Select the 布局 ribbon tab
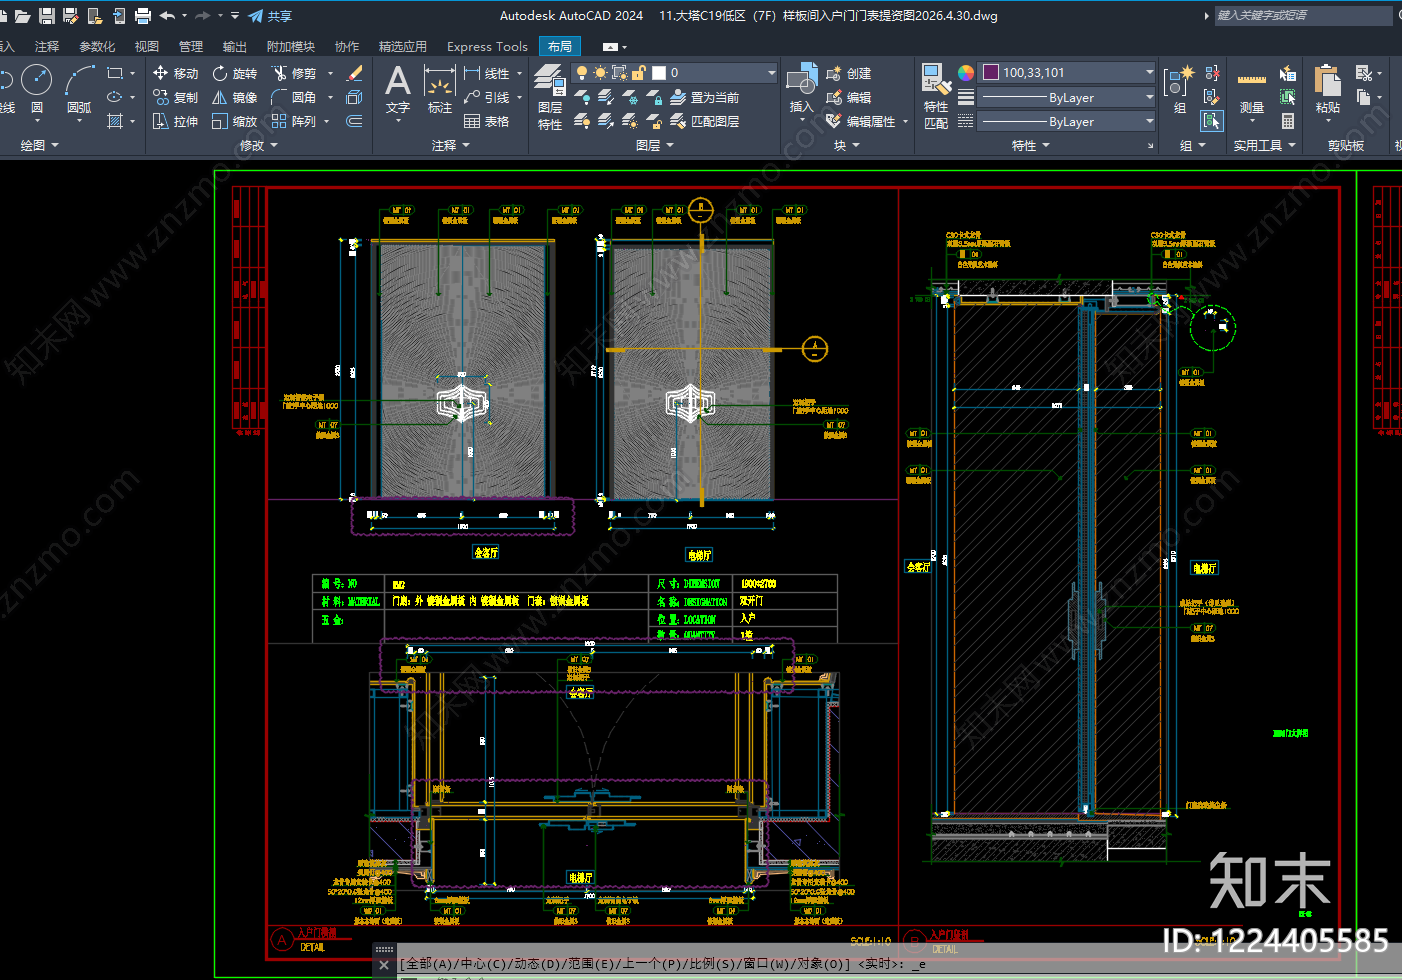Viewport: 1402px width, 980px height. (x=560, y=46)
